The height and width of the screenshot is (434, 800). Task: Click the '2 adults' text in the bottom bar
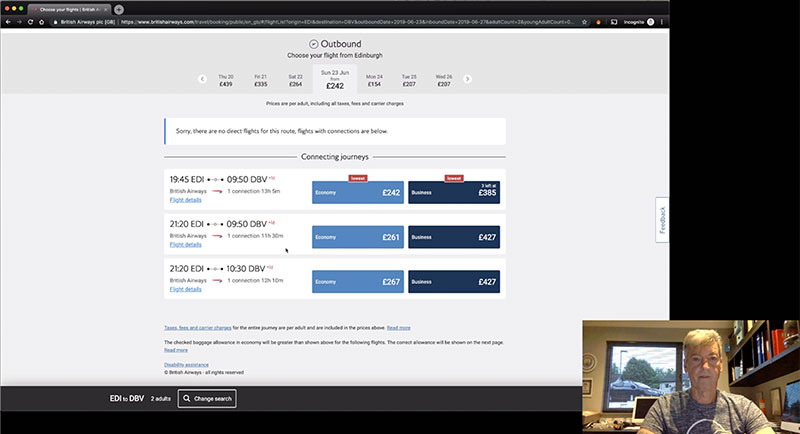pyautogui.click(x=161, y=399)
